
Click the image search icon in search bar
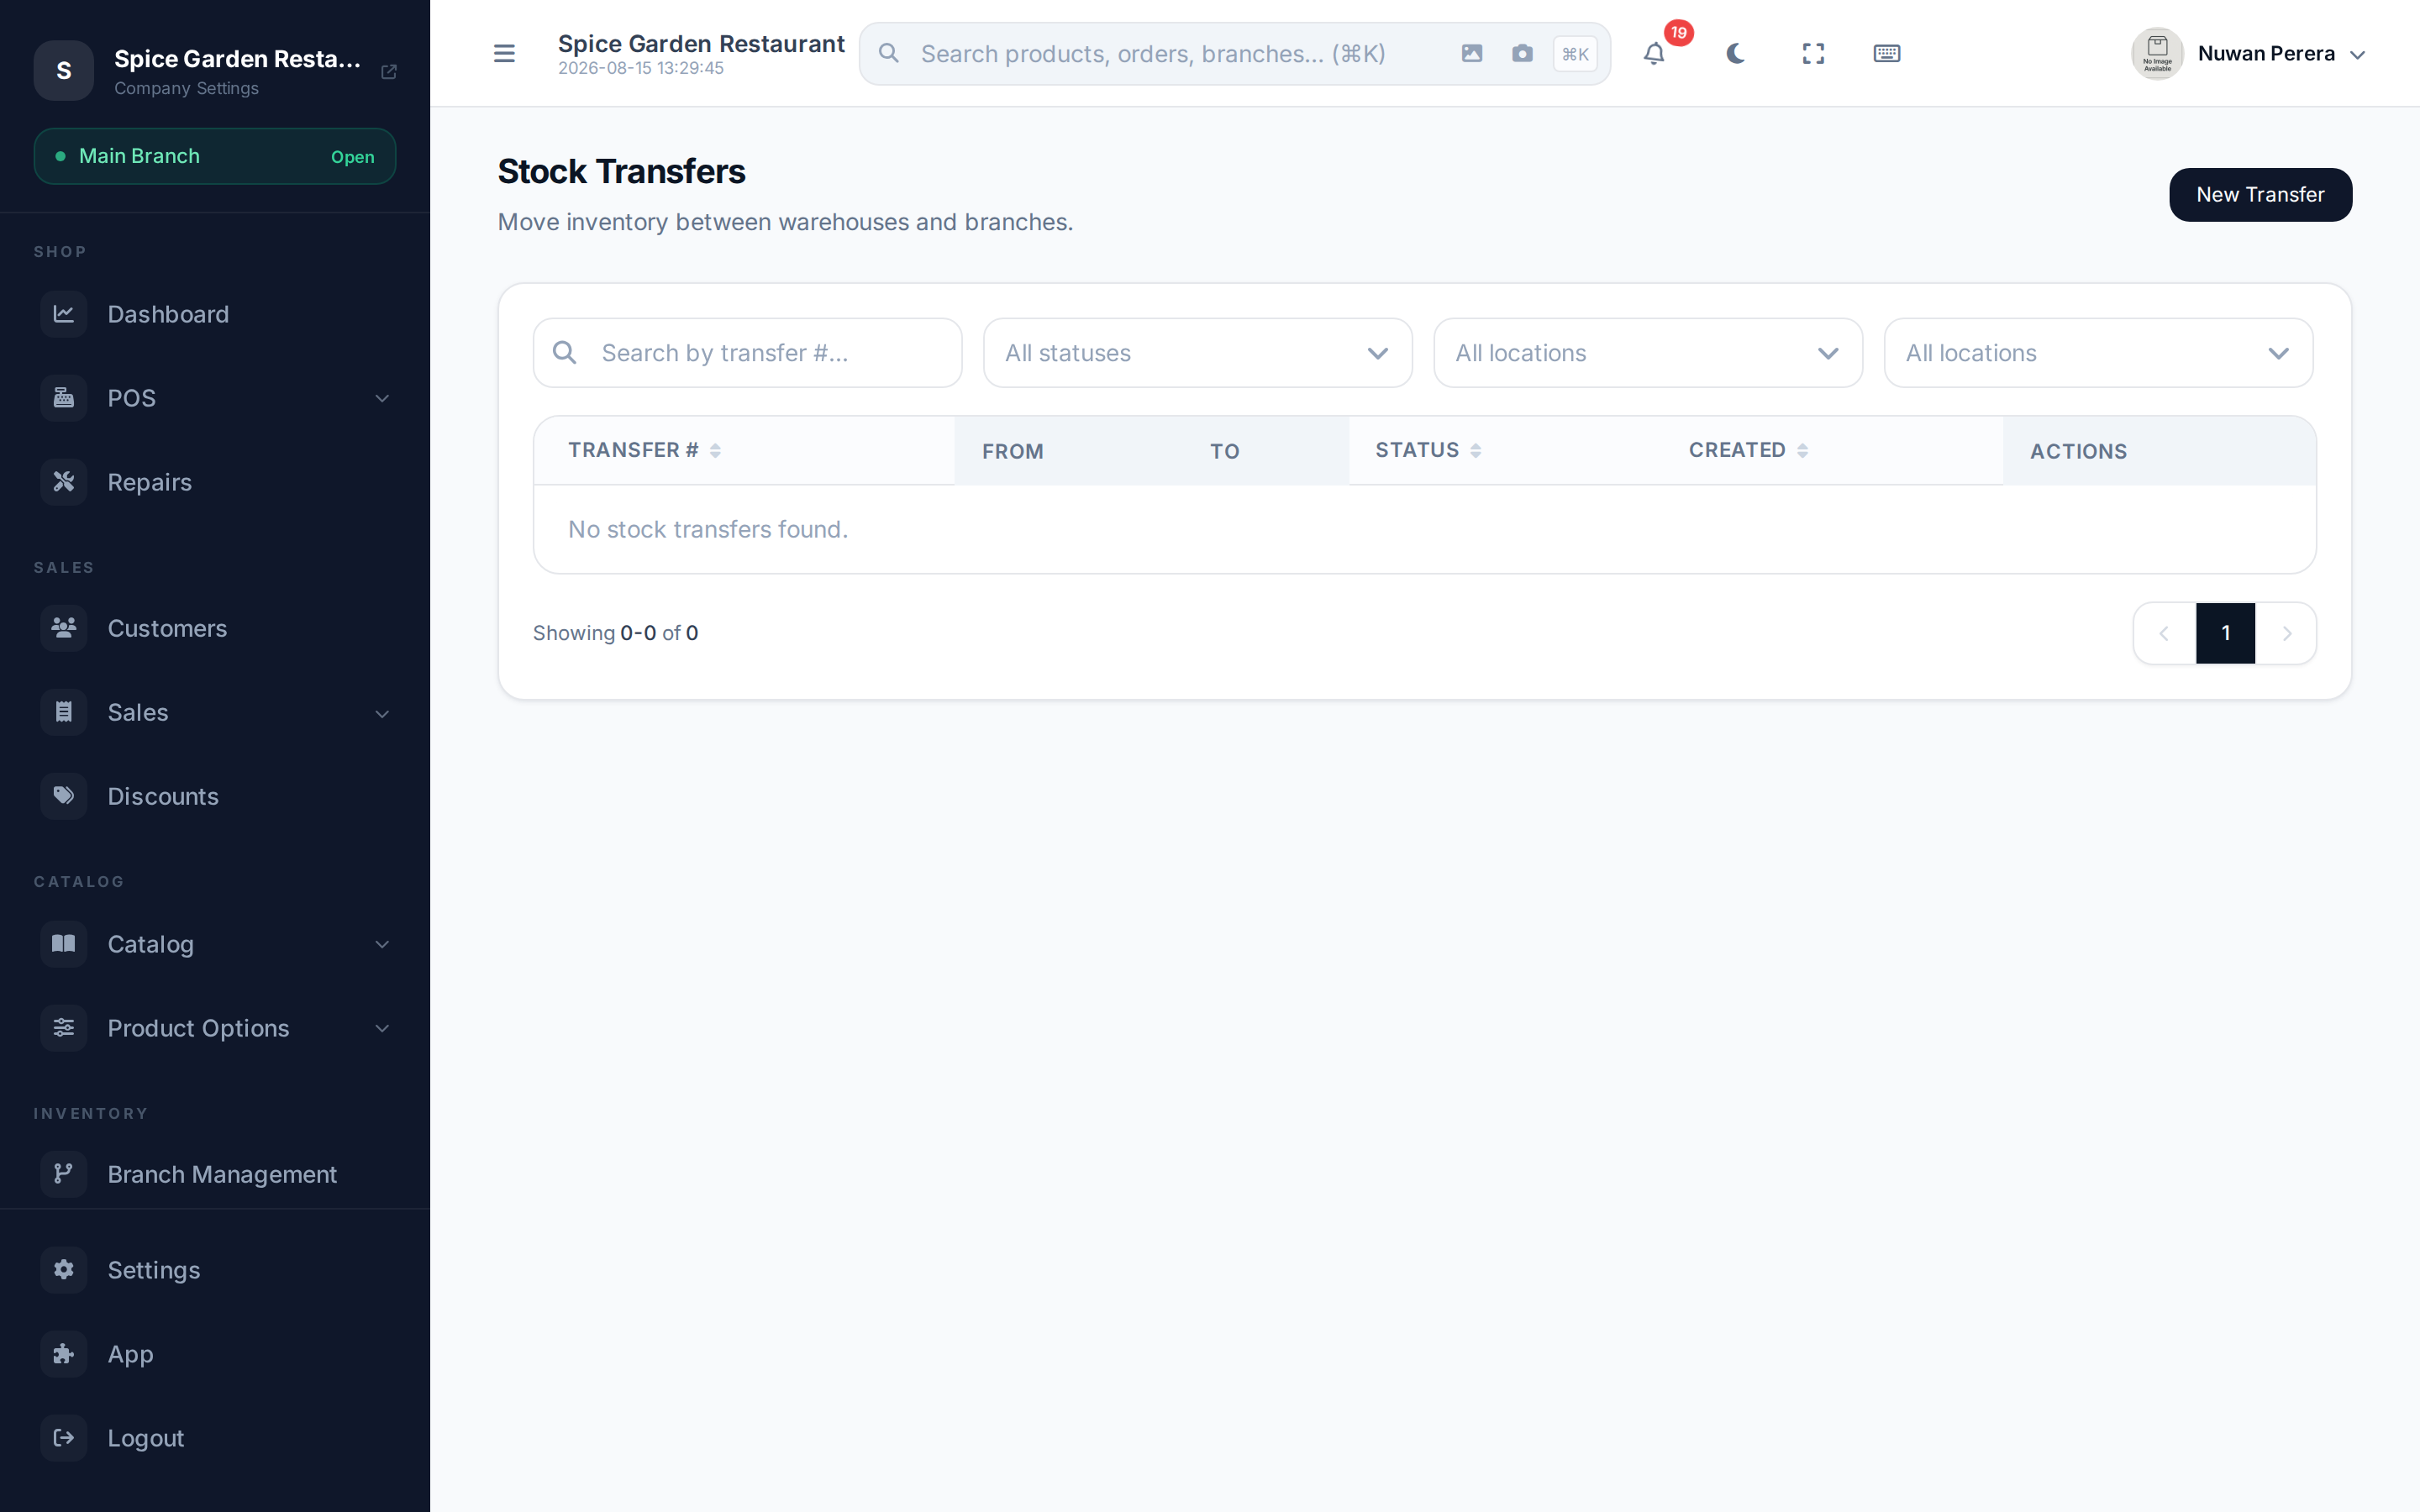pyautogui.click(x=1471, y=53)
